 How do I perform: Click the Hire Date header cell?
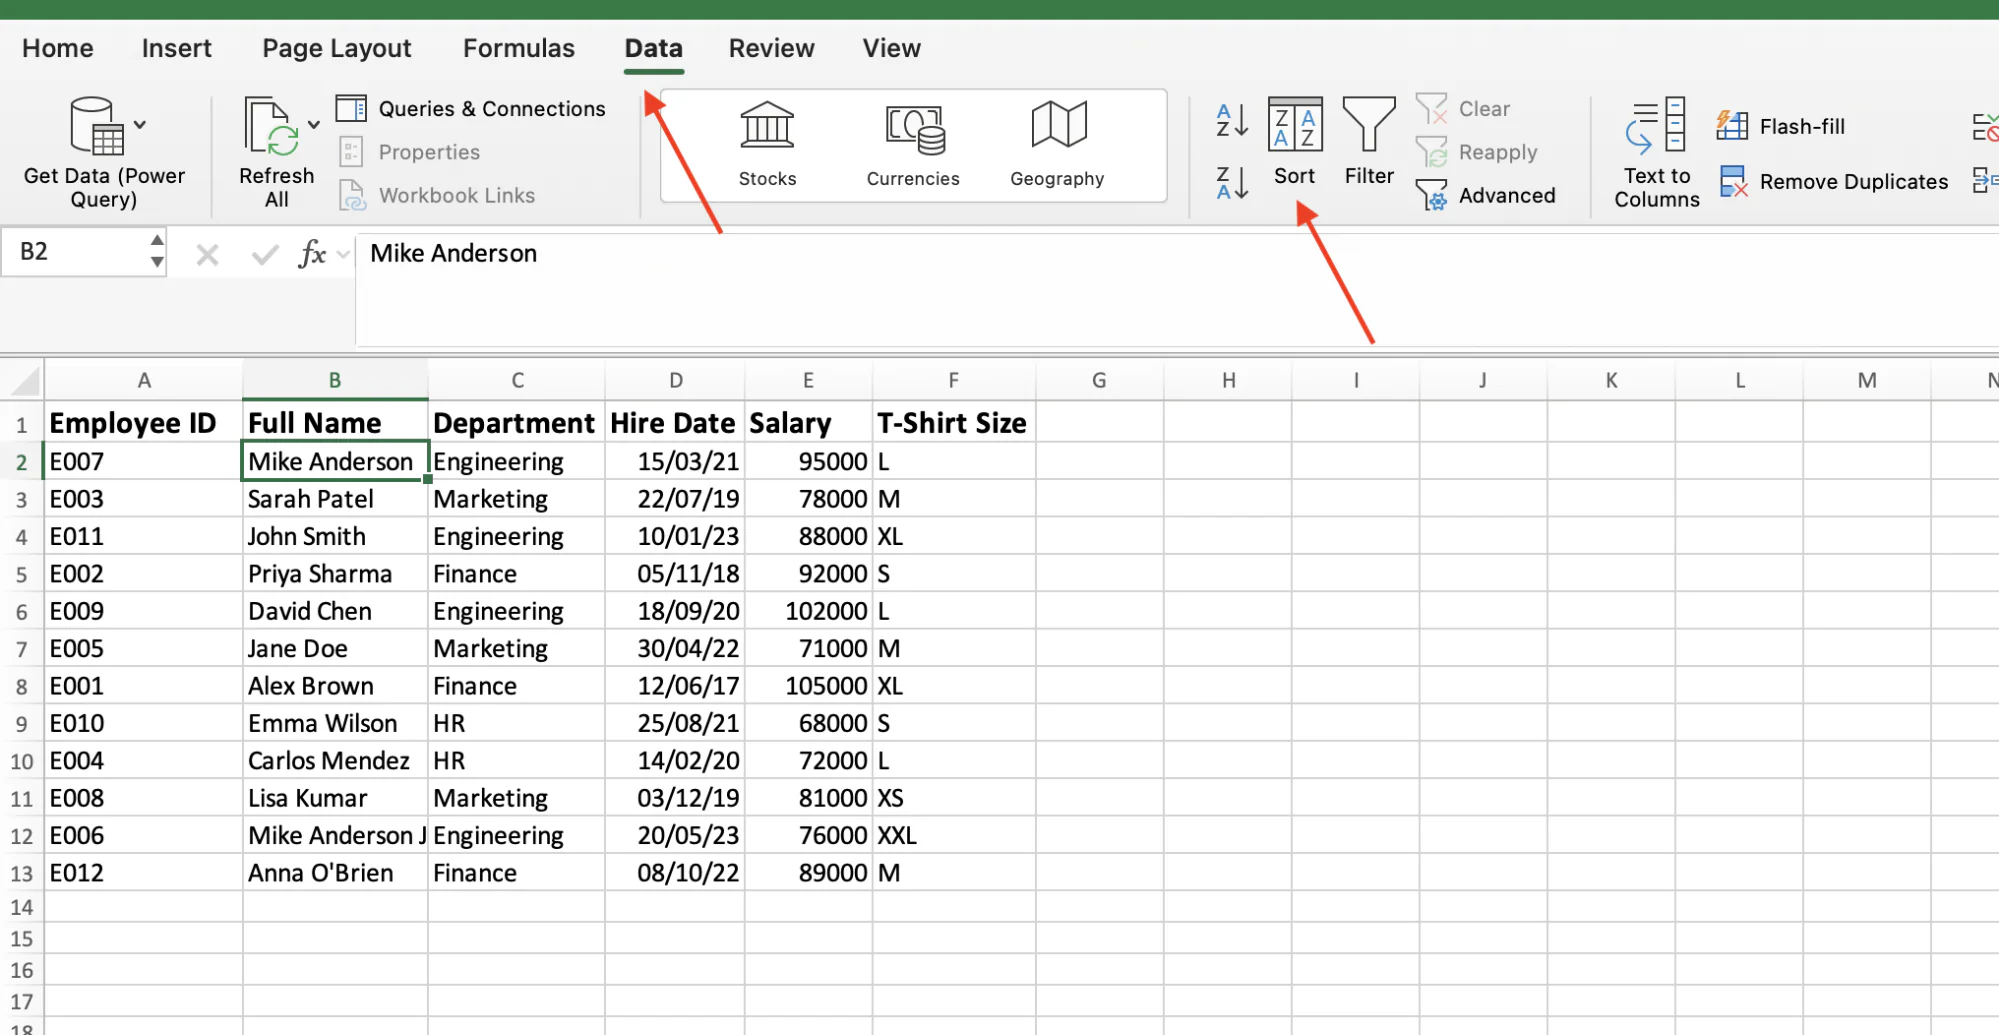(x=675, y=423)
